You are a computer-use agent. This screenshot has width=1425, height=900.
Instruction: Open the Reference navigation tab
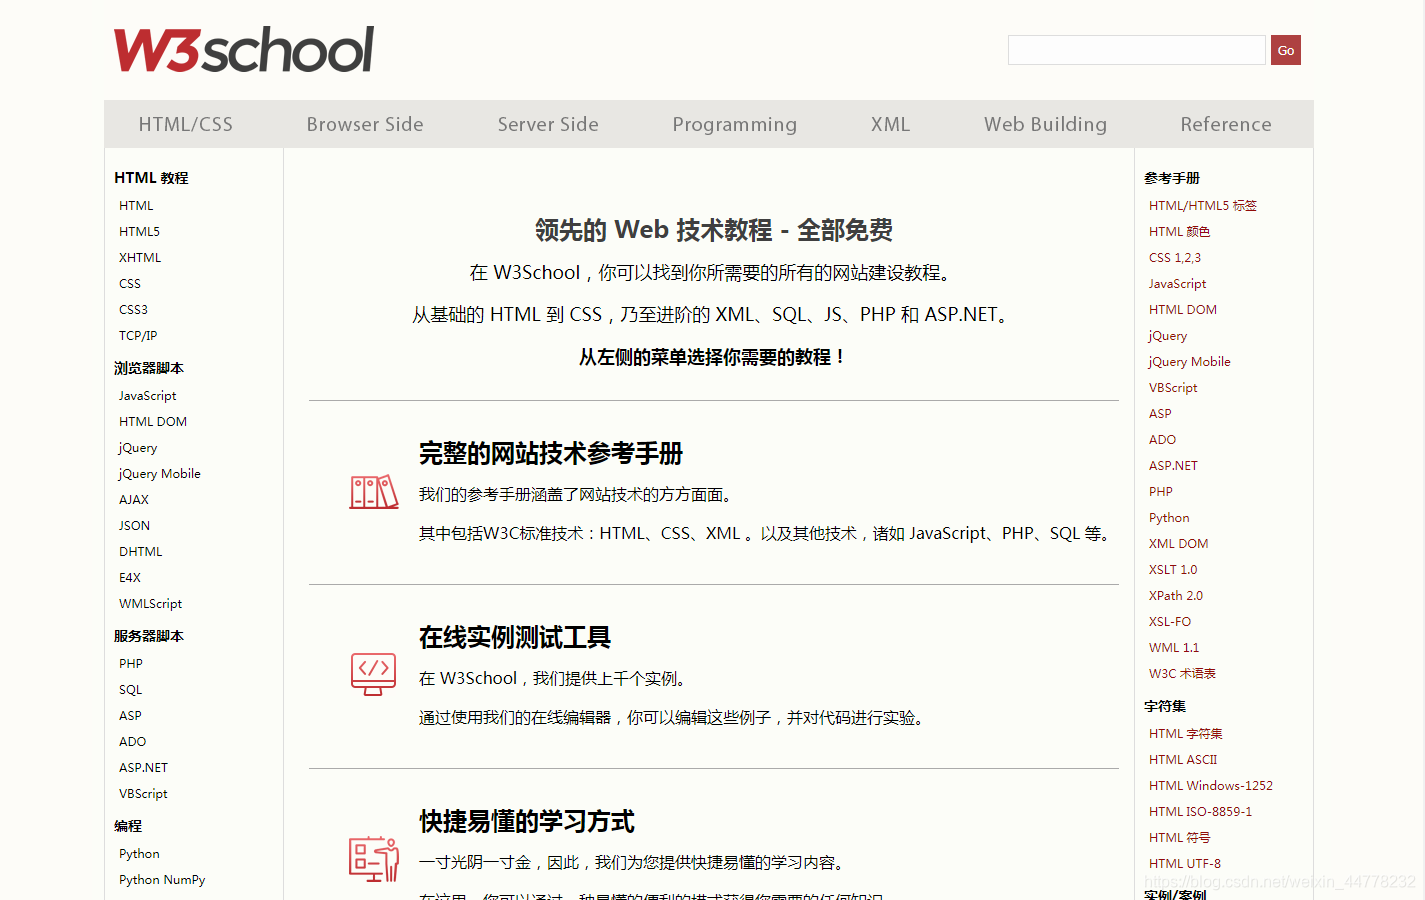coord(1226,124)
